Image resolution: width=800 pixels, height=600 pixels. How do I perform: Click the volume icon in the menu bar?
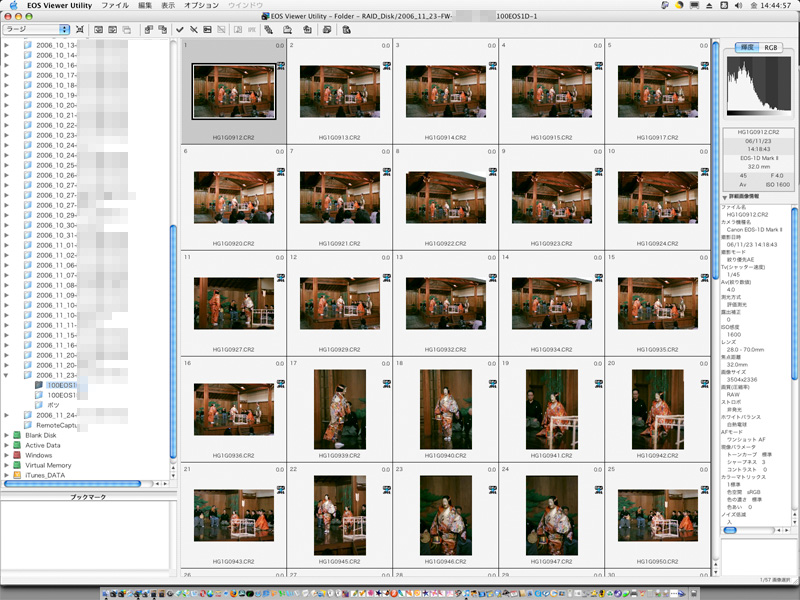tap(738, 5)
